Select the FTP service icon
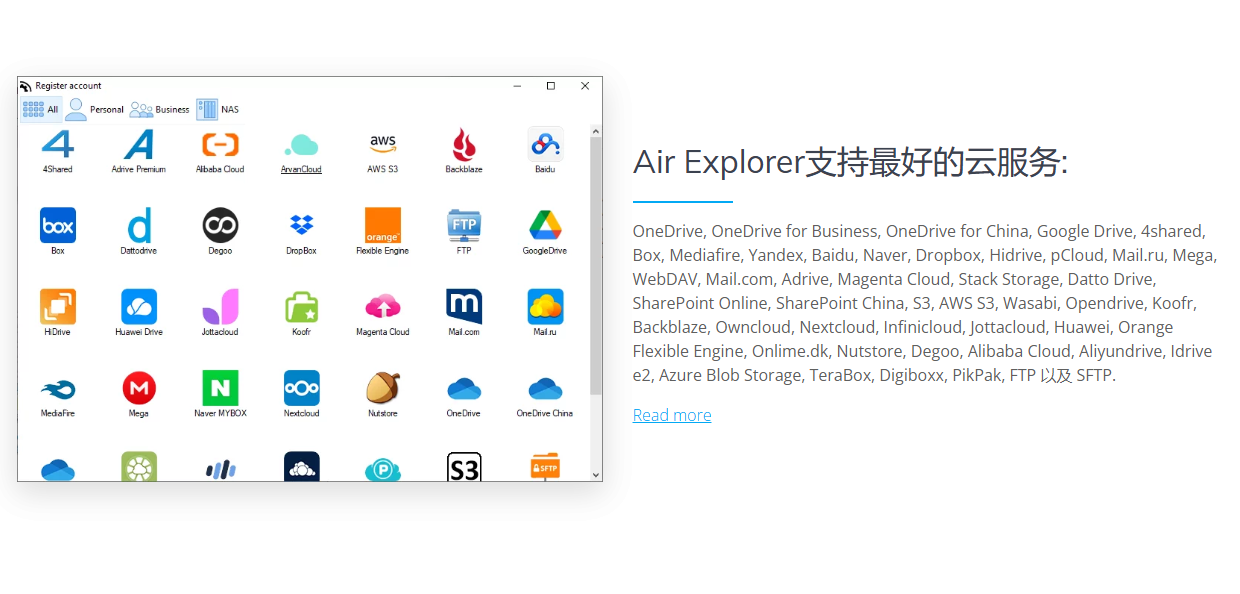 point(464,226)
